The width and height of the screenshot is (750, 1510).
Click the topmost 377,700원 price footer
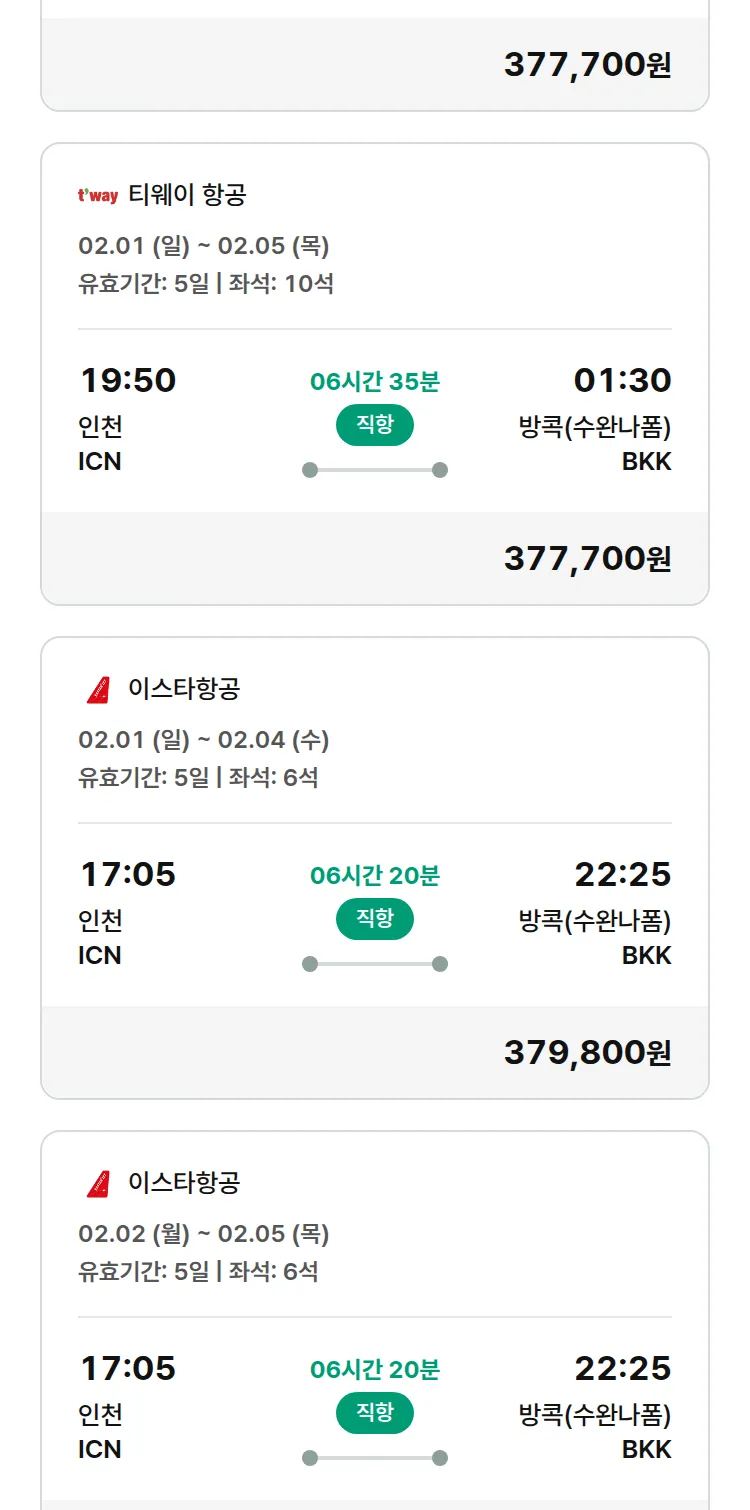pyautogui.click(x=587, y=64)
